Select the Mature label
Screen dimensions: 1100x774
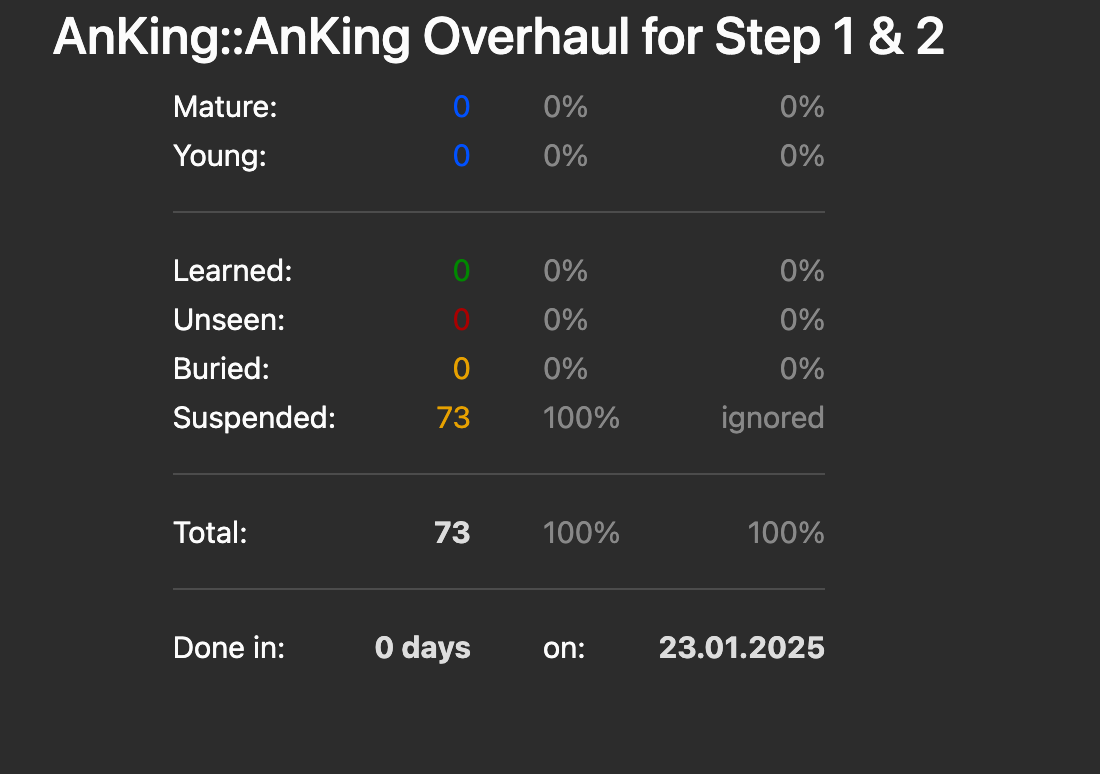[225, 107]
